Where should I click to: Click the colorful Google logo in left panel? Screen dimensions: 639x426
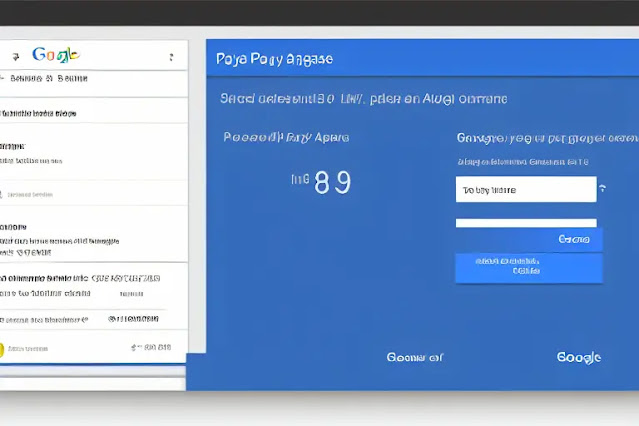click(56, 55)
